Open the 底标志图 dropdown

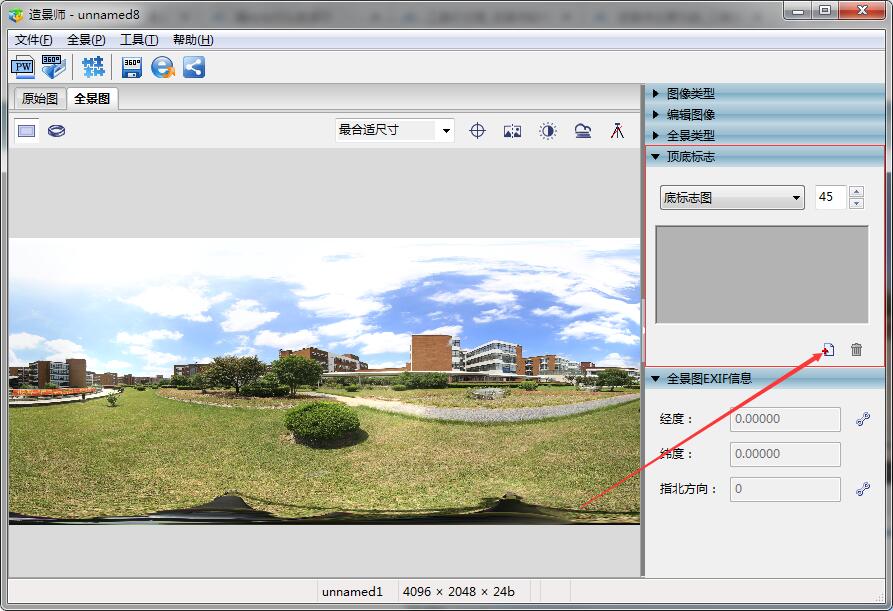[x=732, y=198]
